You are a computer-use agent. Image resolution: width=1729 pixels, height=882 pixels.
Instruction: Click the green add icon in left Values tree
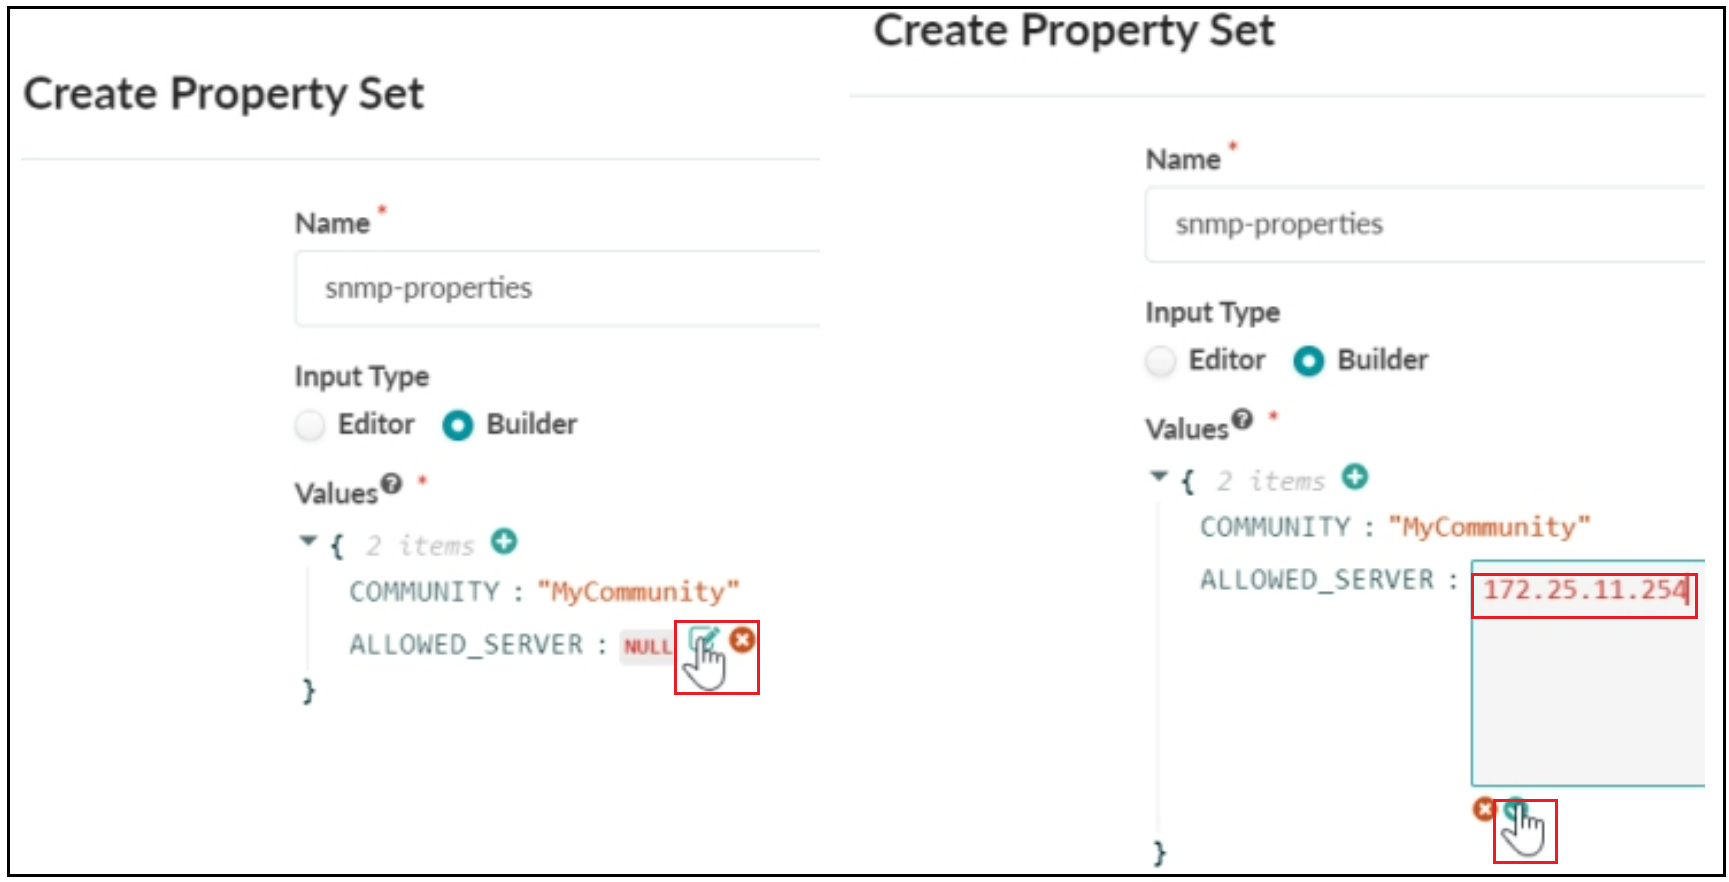coord(504,542)
